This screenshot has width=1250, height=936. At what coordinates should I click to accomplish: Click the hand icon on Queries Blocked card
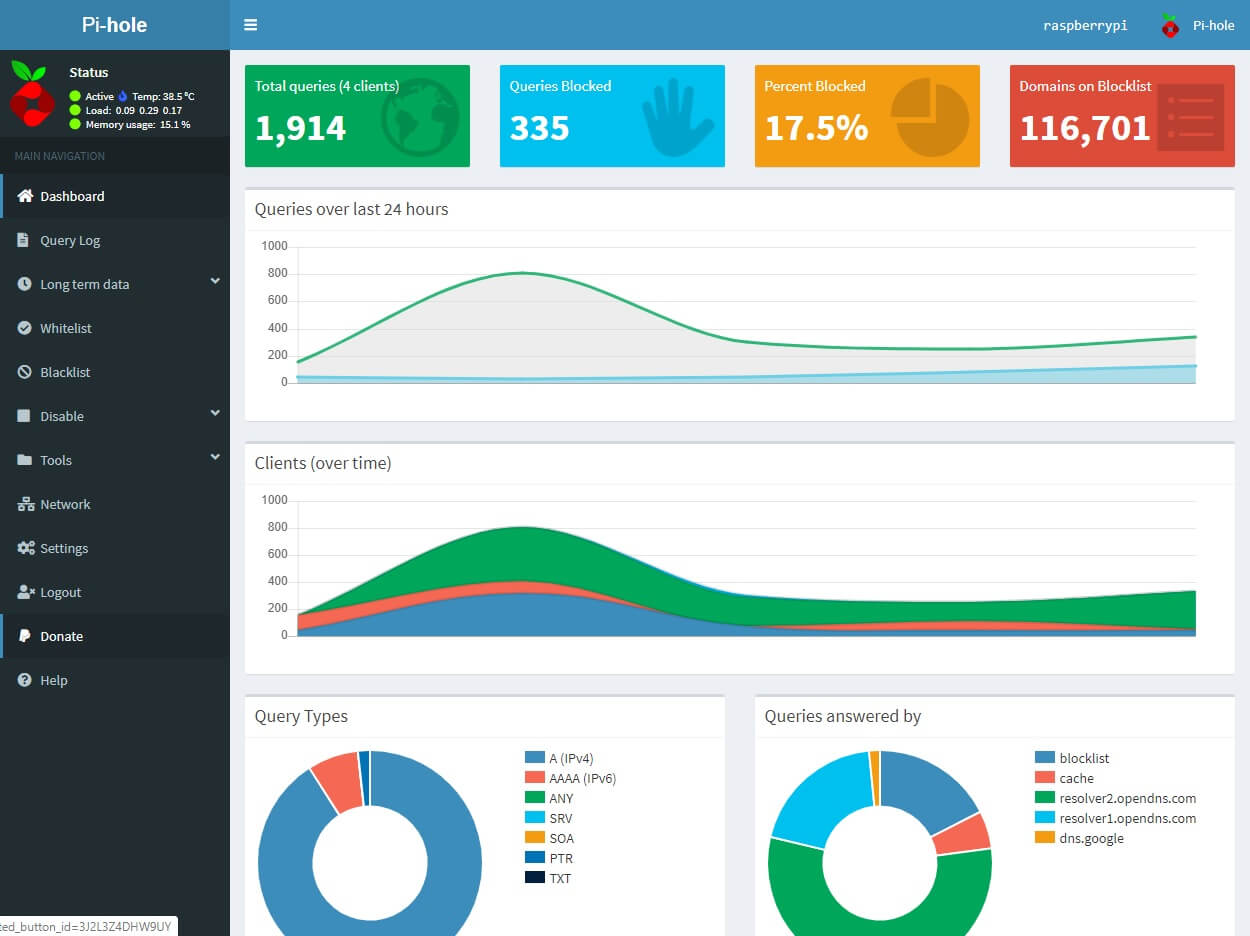tap(678, 119)
